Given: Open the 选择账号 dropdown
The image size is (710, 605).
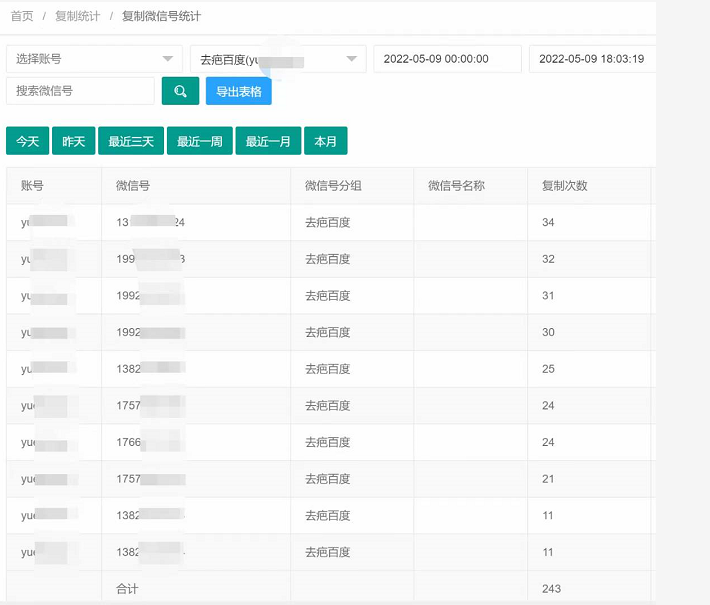Looking at the screenshot, I should click(x=94, y=59).
